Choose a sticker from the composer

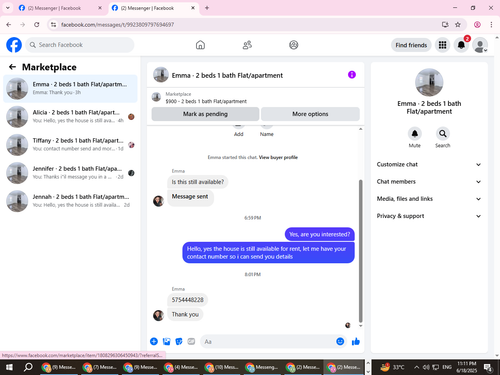point(179,341)
